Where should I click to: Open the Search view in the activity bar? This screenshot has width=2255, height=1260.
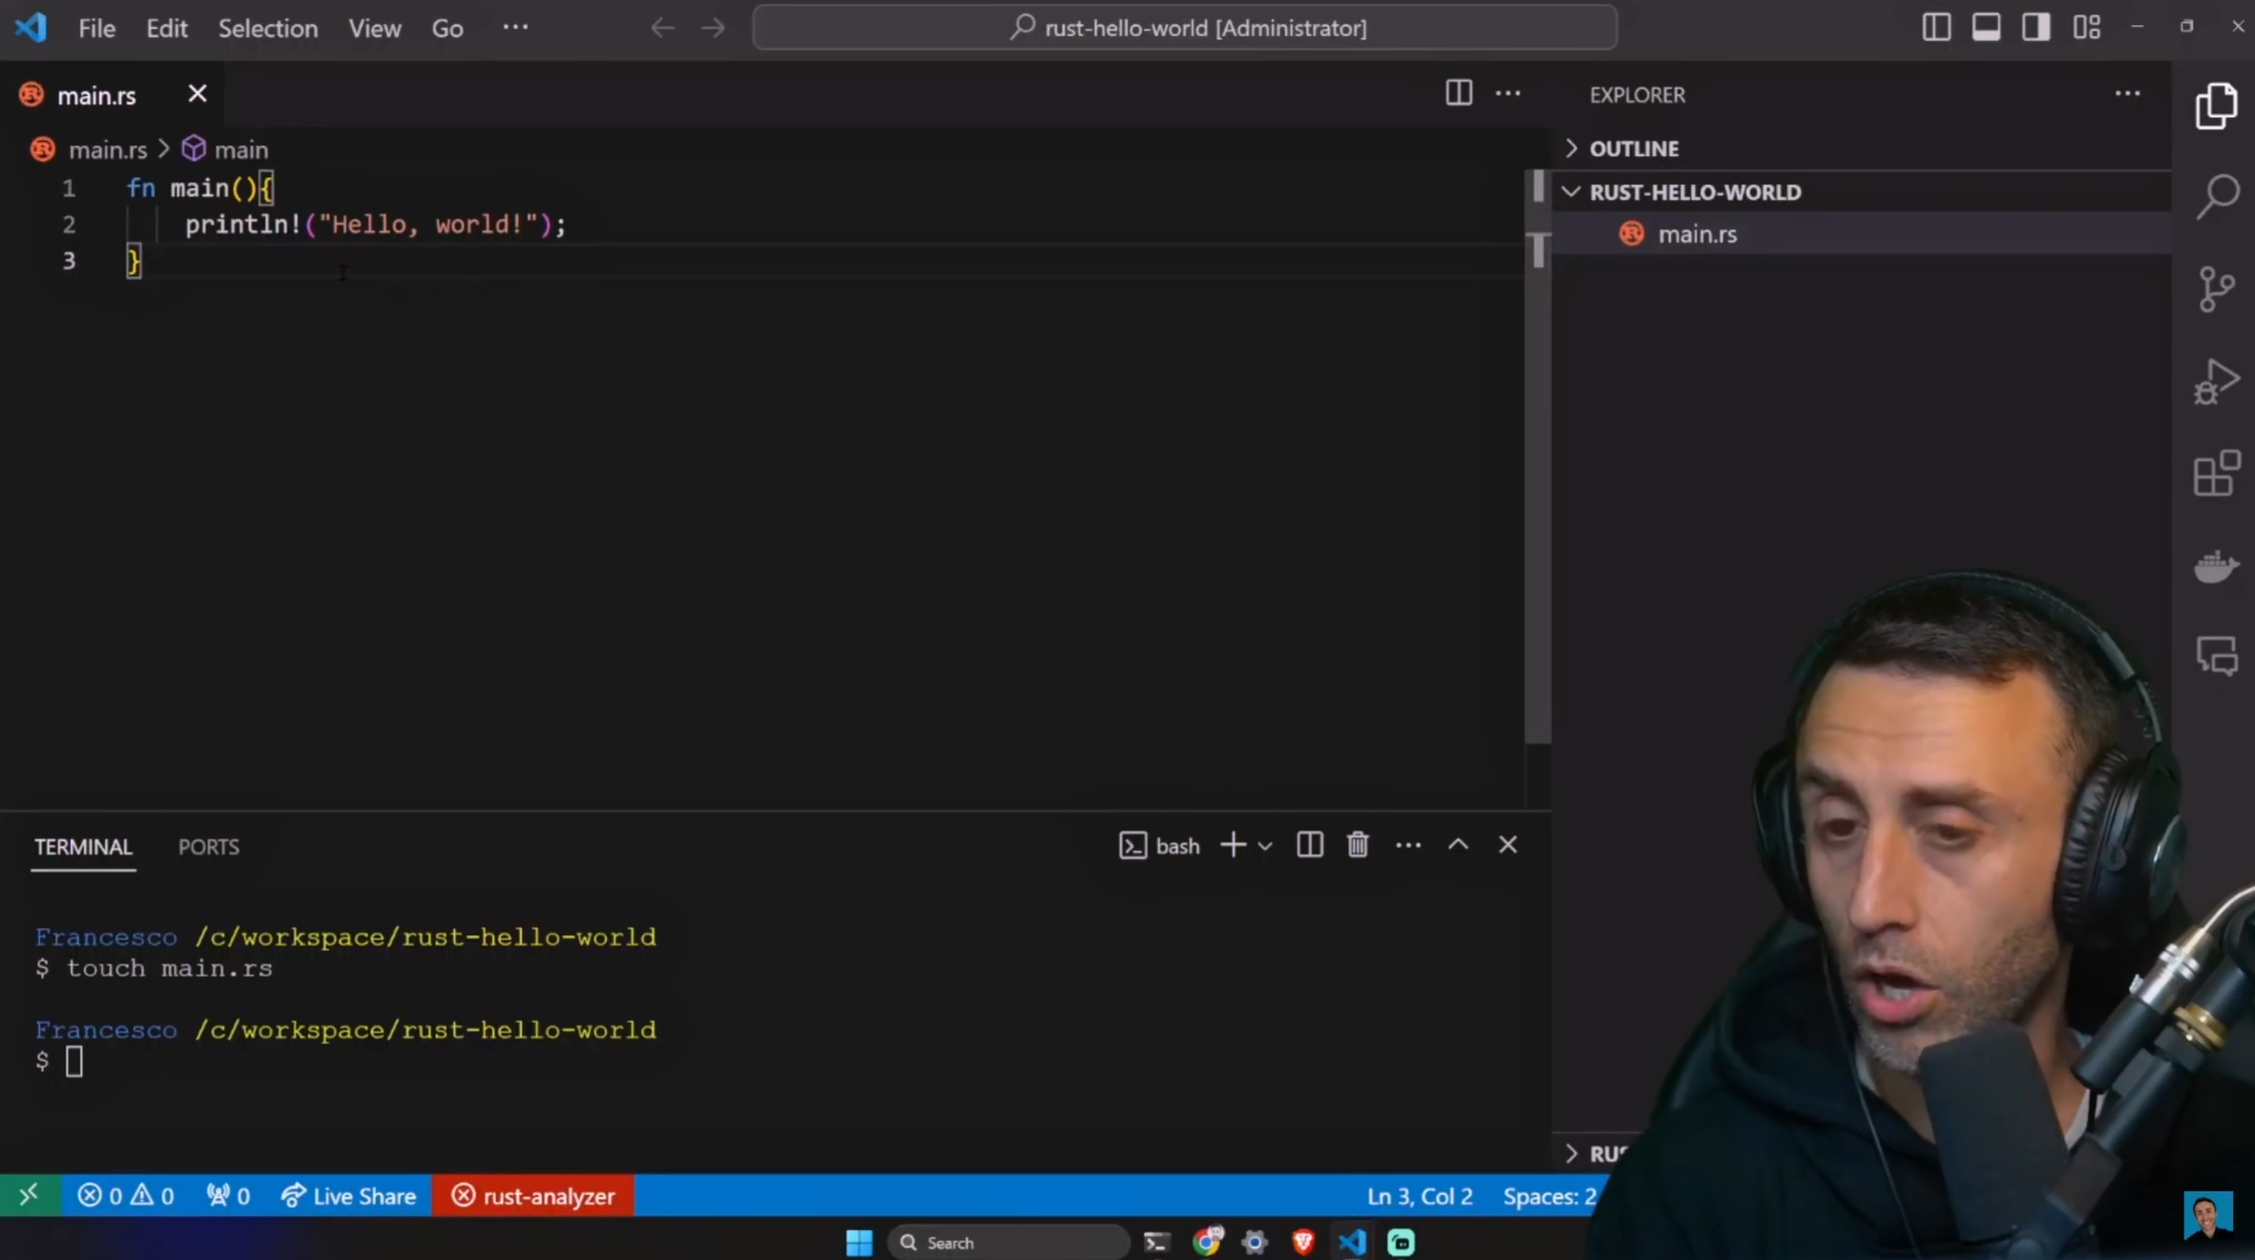click(2216, 194)
